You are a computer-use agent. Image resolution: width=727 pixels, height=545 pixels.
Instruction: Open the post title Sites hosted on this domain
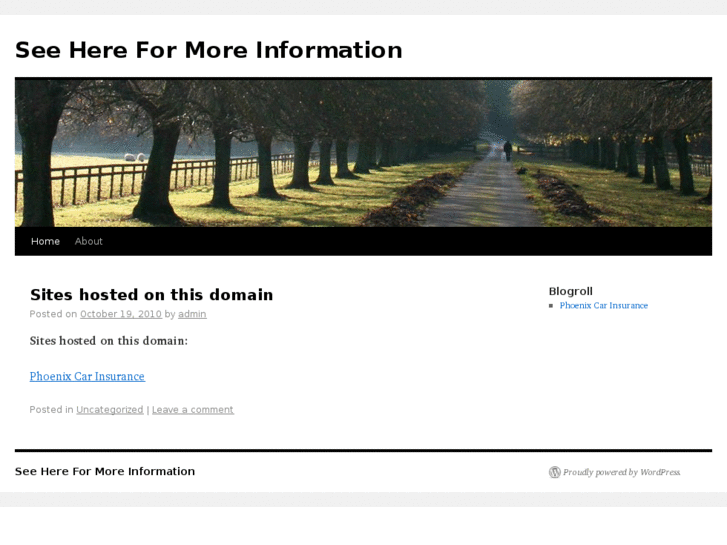click(x=152, y=295)
